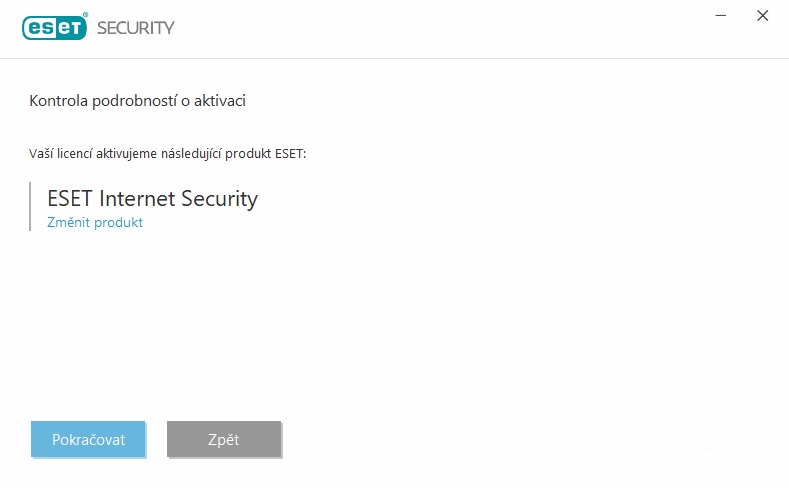The width and height of the screenshot is (789, 488).
Task: Click the word následující in the description
Action: pos(191,153)
